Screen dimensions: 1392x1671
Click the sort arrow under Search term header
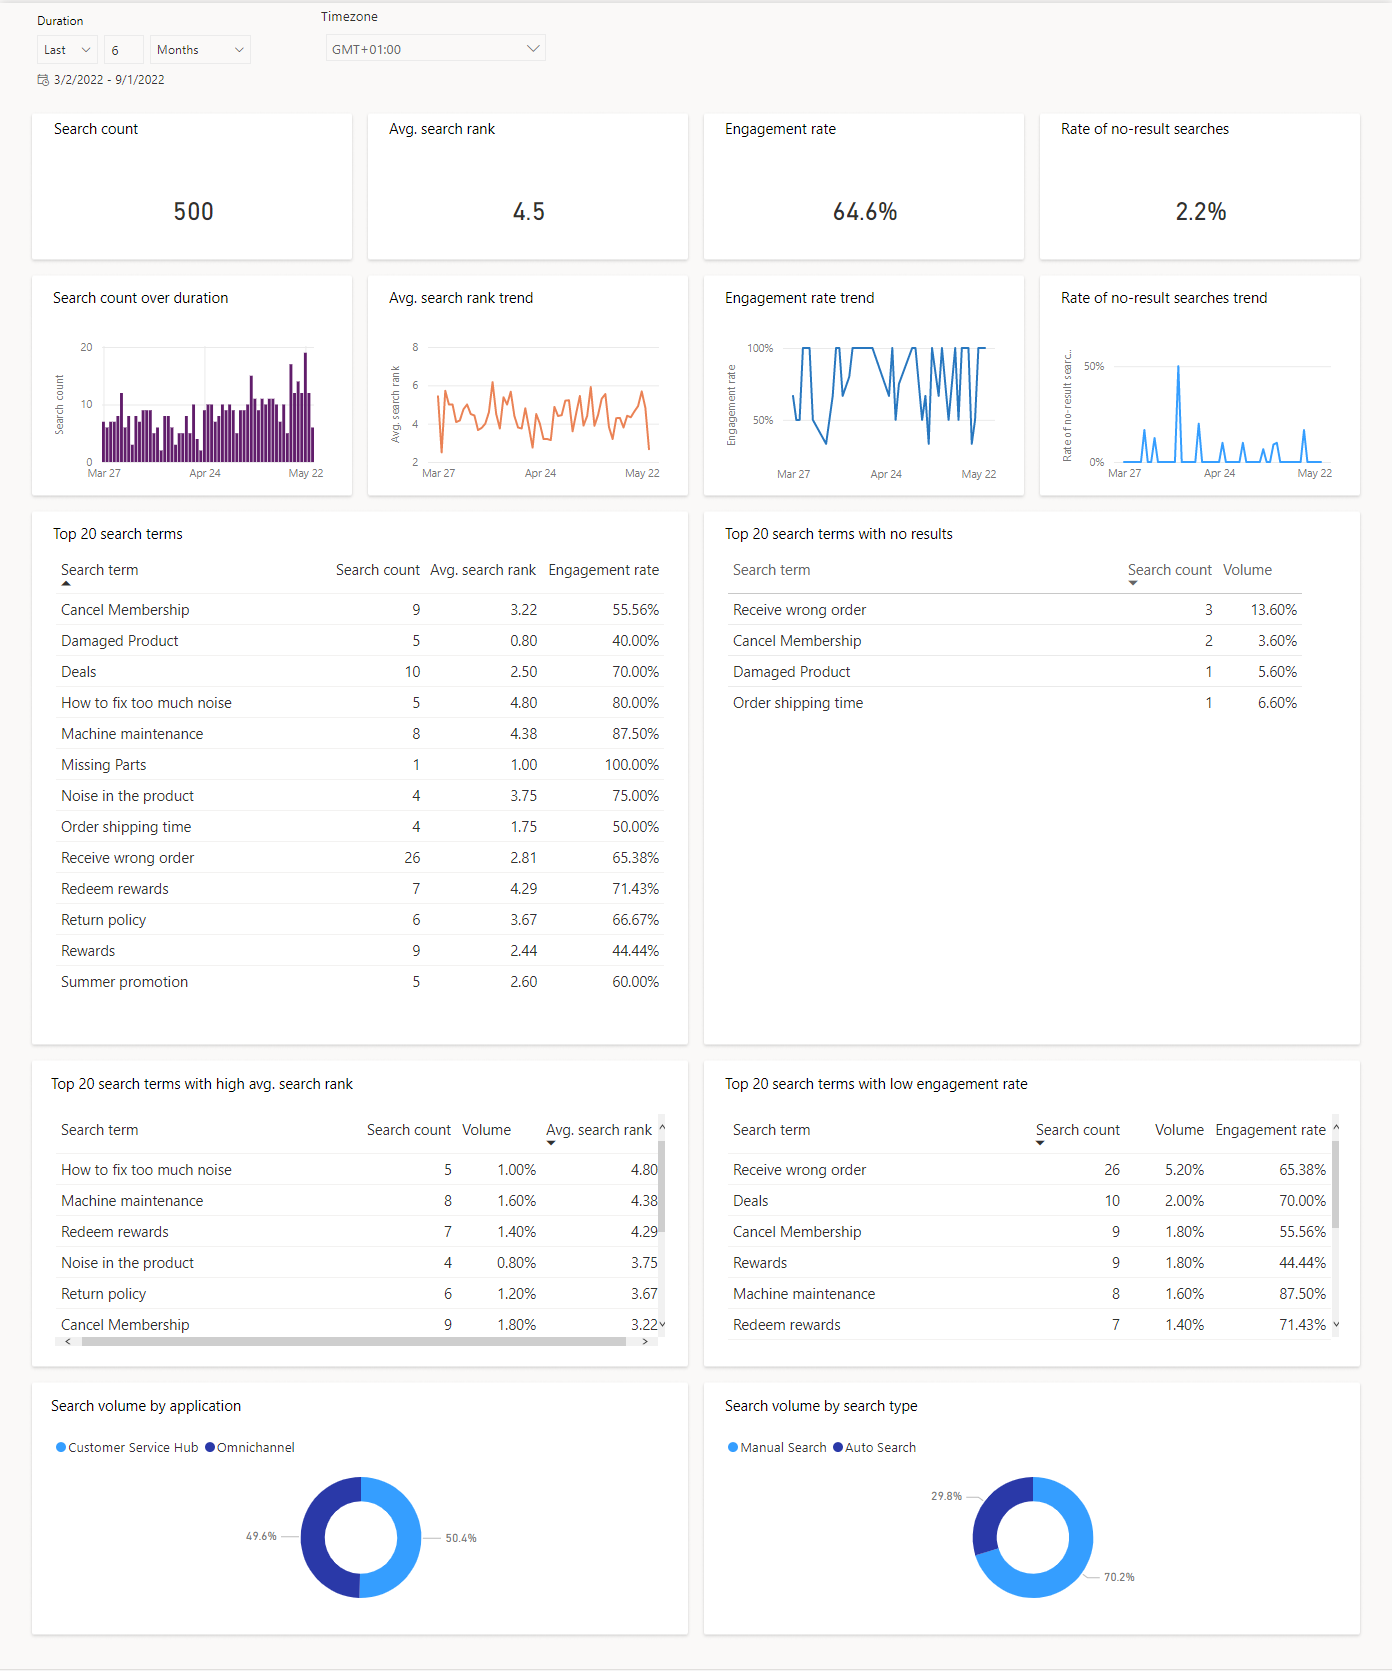click(66, 583)
